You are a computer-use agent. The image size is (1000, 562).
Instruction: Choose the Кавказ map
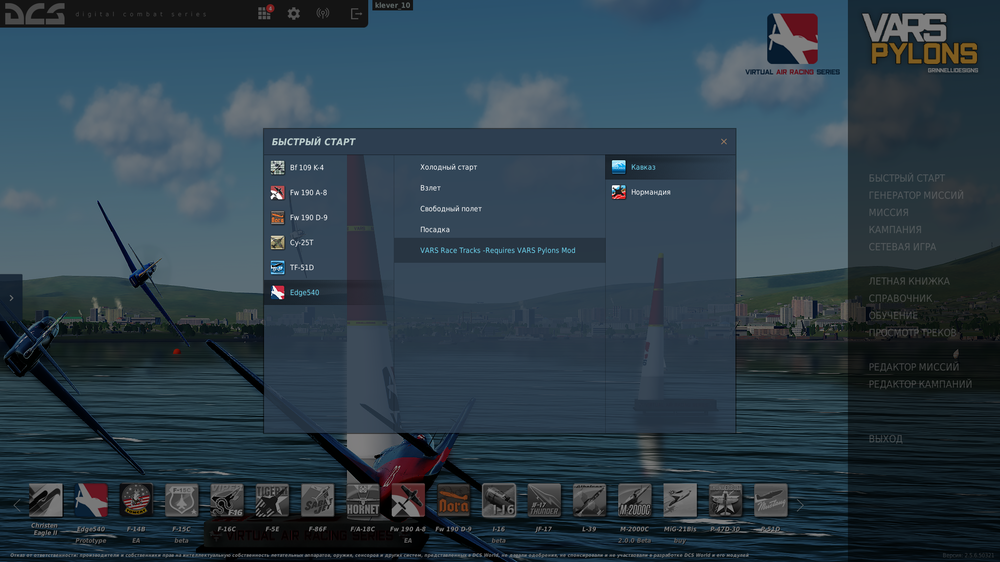tap(670, 167)
